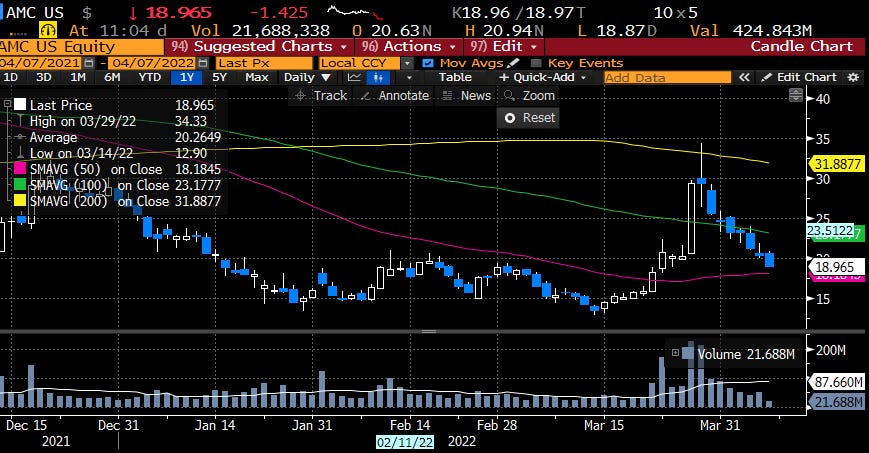Collapse panel with double left chevron icon
The image size is (869, 453).
(x=744, y=78)
